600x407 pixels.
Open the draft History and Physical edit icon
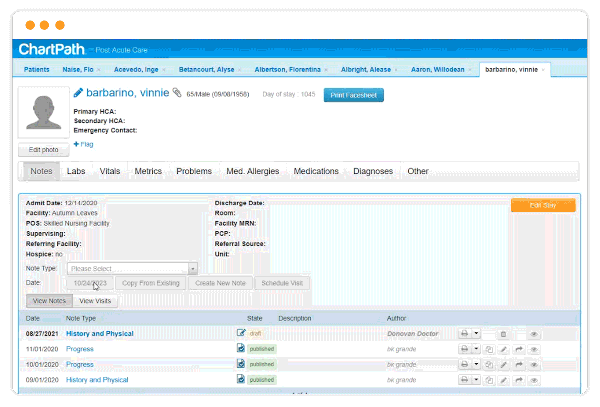coord(241,333)
